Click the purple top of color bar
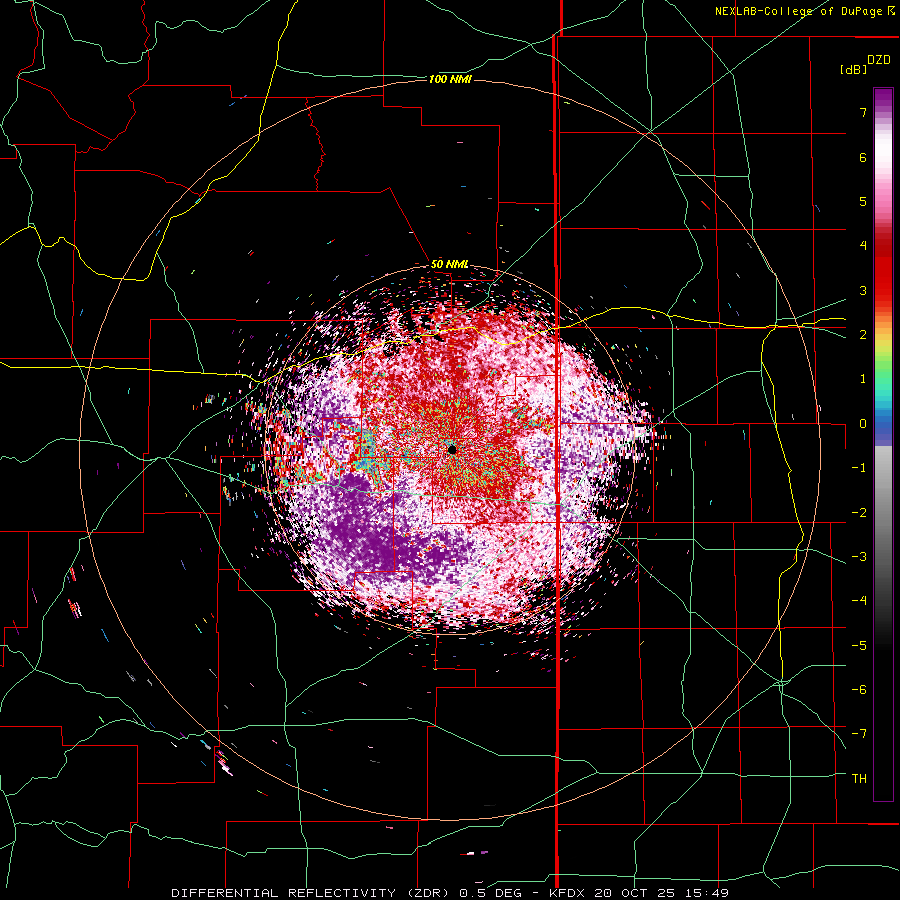Viewport: 900px width, 900px height. point(883,99)
